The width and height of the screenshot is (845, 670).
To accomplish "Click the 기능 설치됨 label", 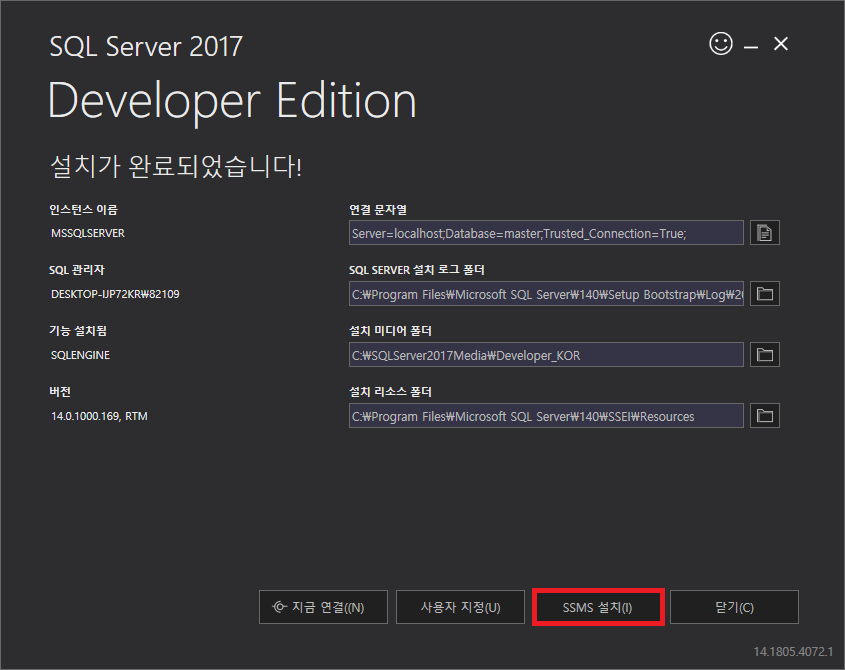I will tap(78, 331).
